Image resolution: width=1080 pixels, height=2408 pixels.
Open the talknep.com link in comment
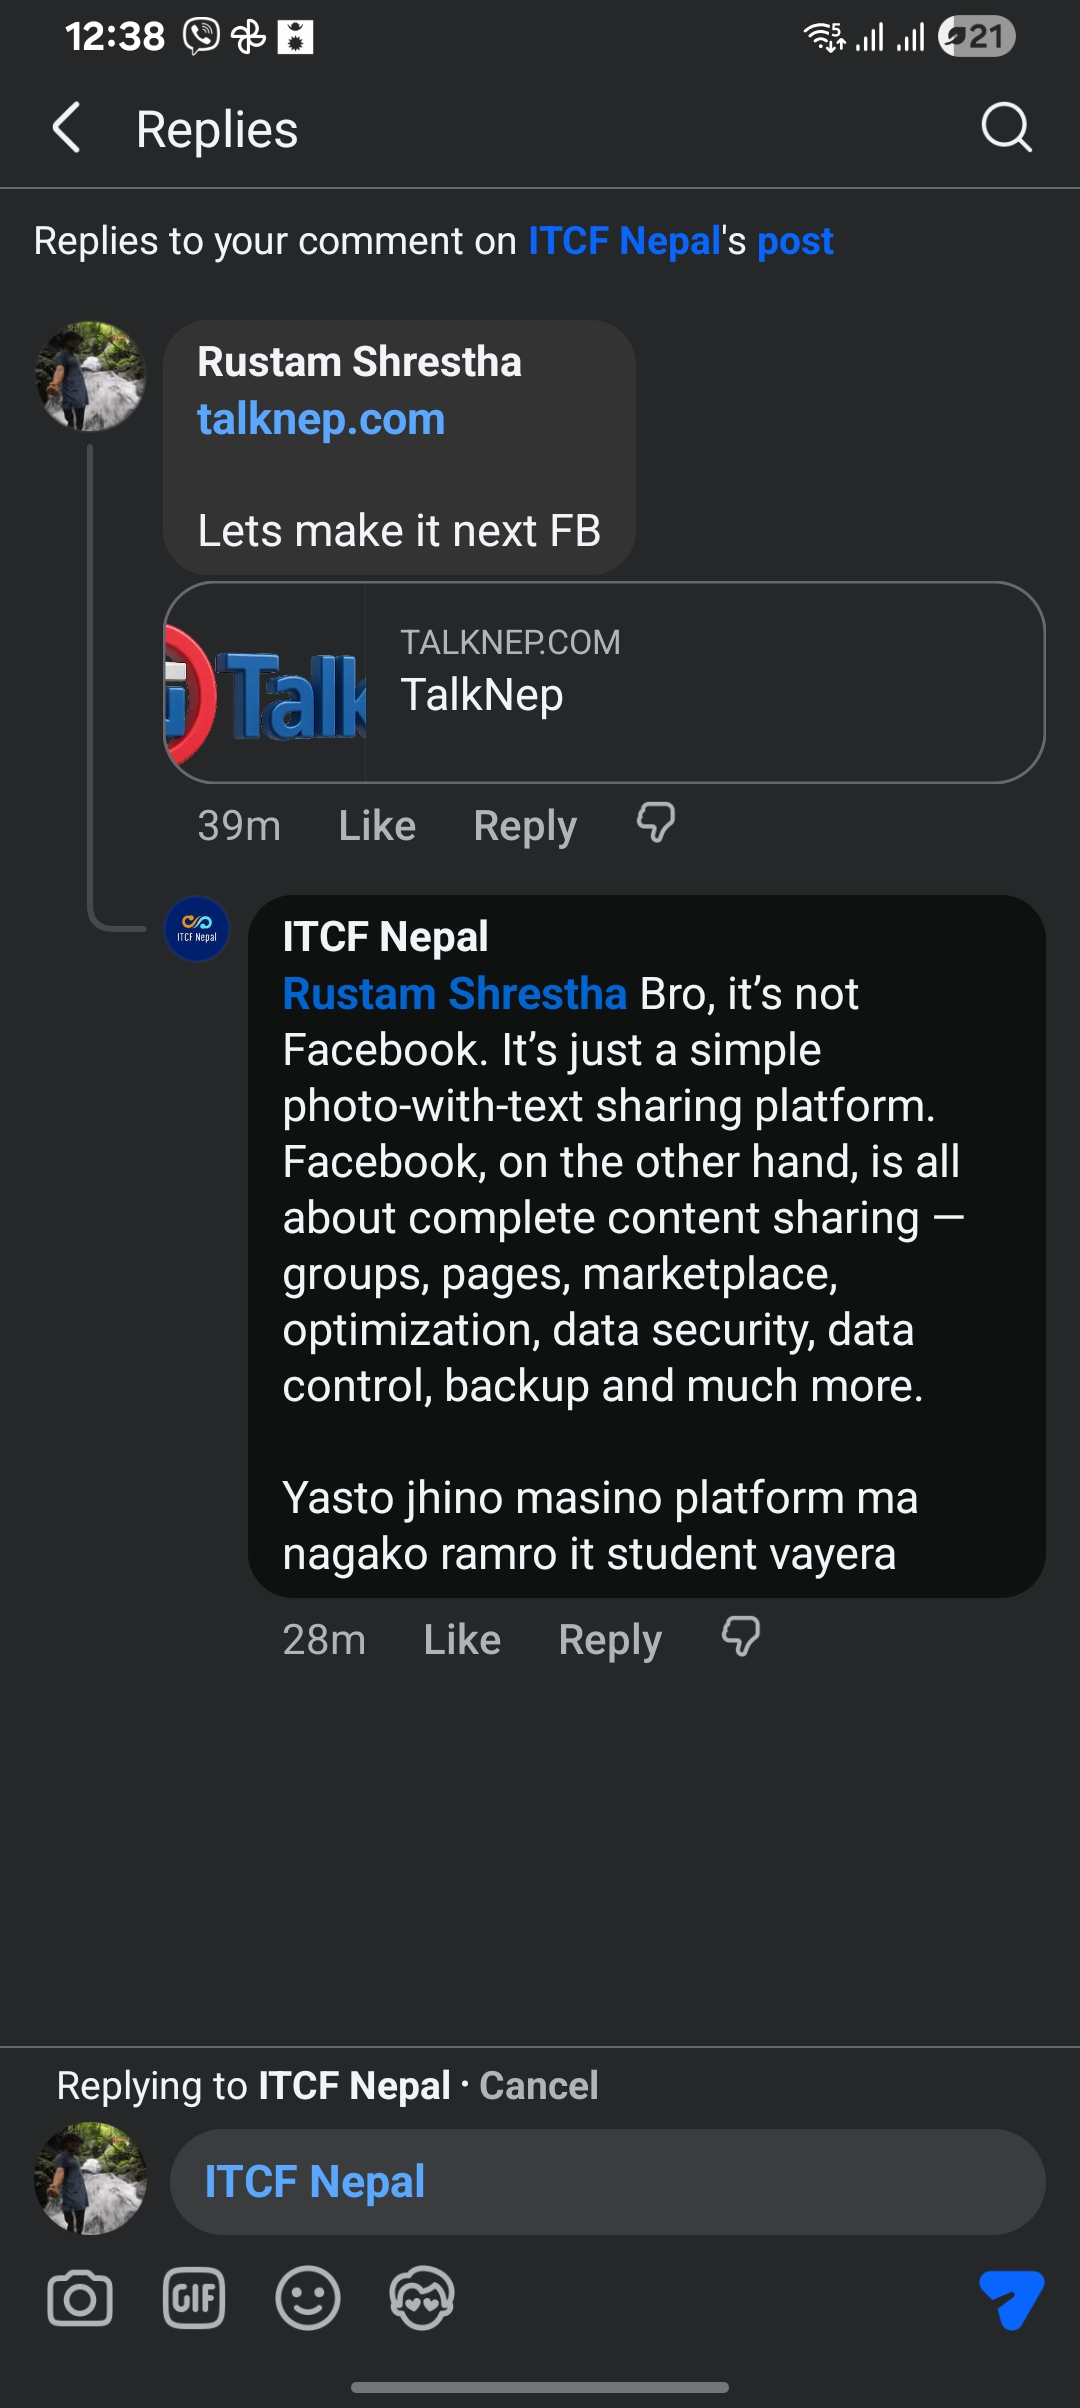(x=321, y=419)
